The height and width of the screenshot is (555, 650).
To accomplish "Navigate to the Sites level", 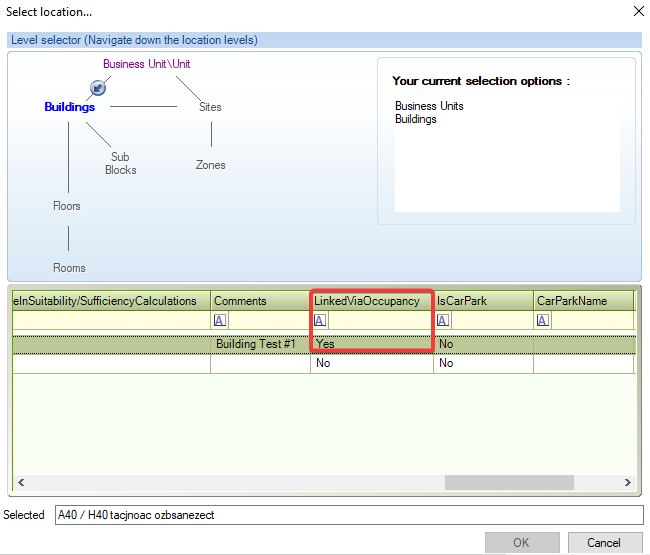I will 210,107.
